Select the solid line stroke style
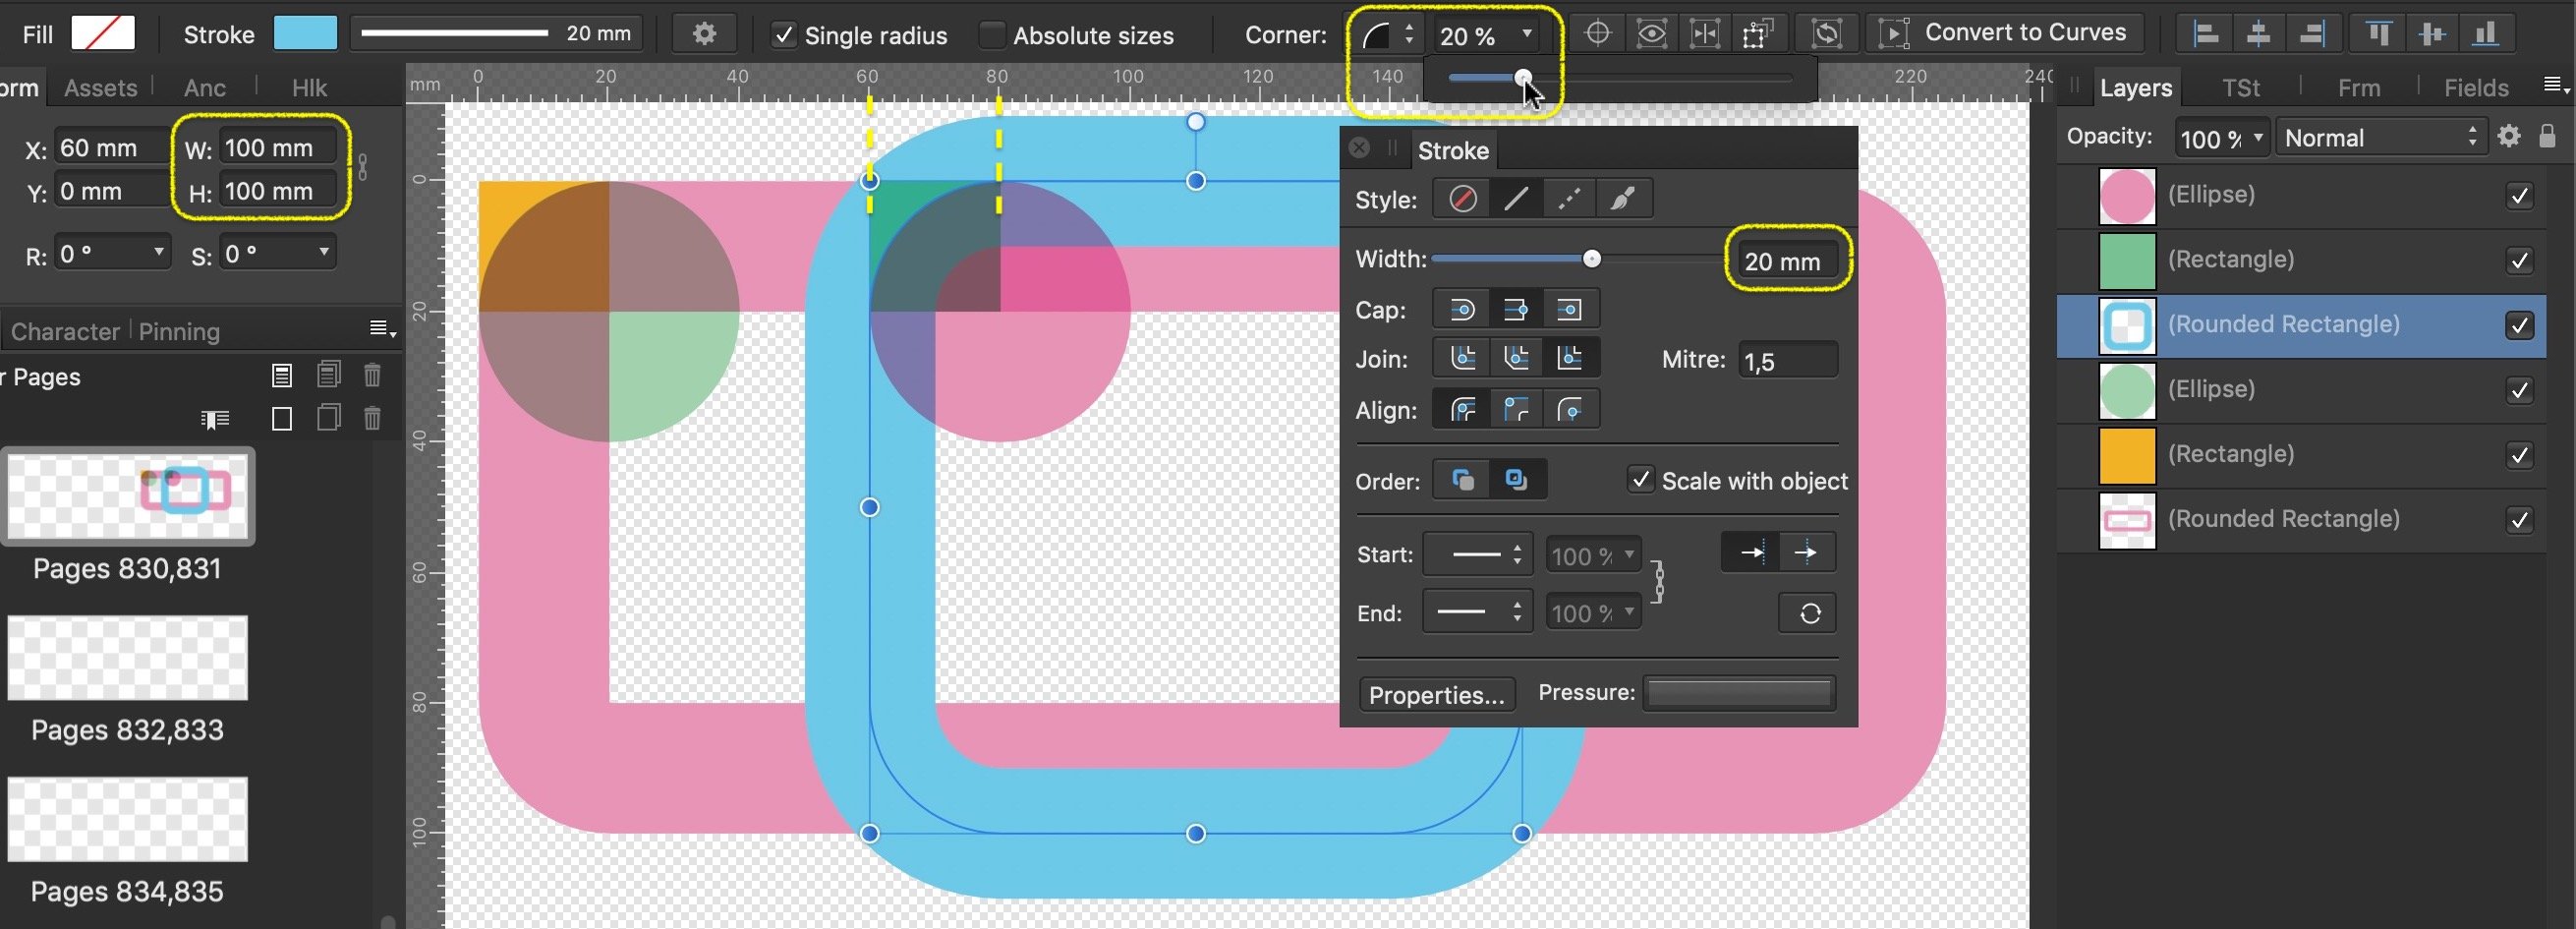Viewport: 2576px width, 929px height. pyautogui.click(x=1516, y=199)
